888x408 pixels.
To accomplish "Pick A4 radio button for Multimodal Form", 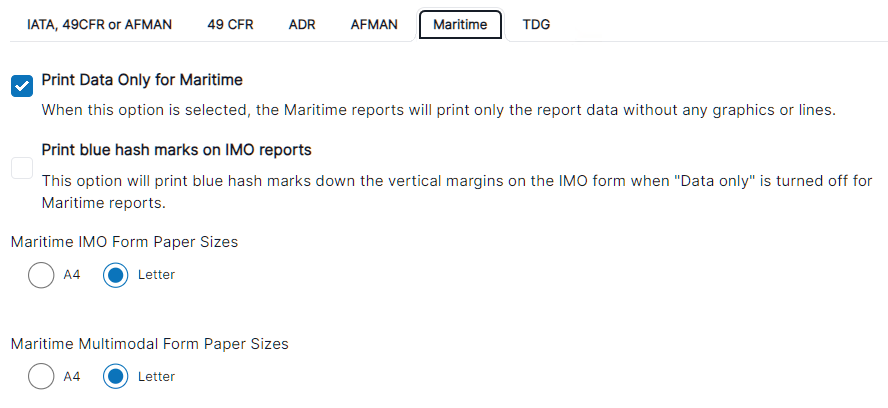I will click(41, 377).
